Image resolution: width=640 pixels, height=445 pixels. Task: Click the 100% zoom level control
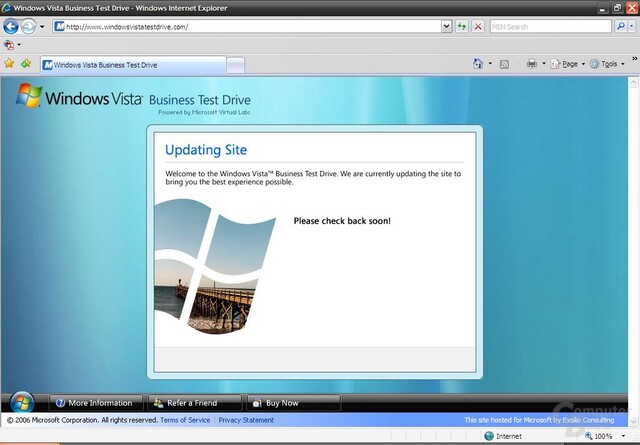599,436
